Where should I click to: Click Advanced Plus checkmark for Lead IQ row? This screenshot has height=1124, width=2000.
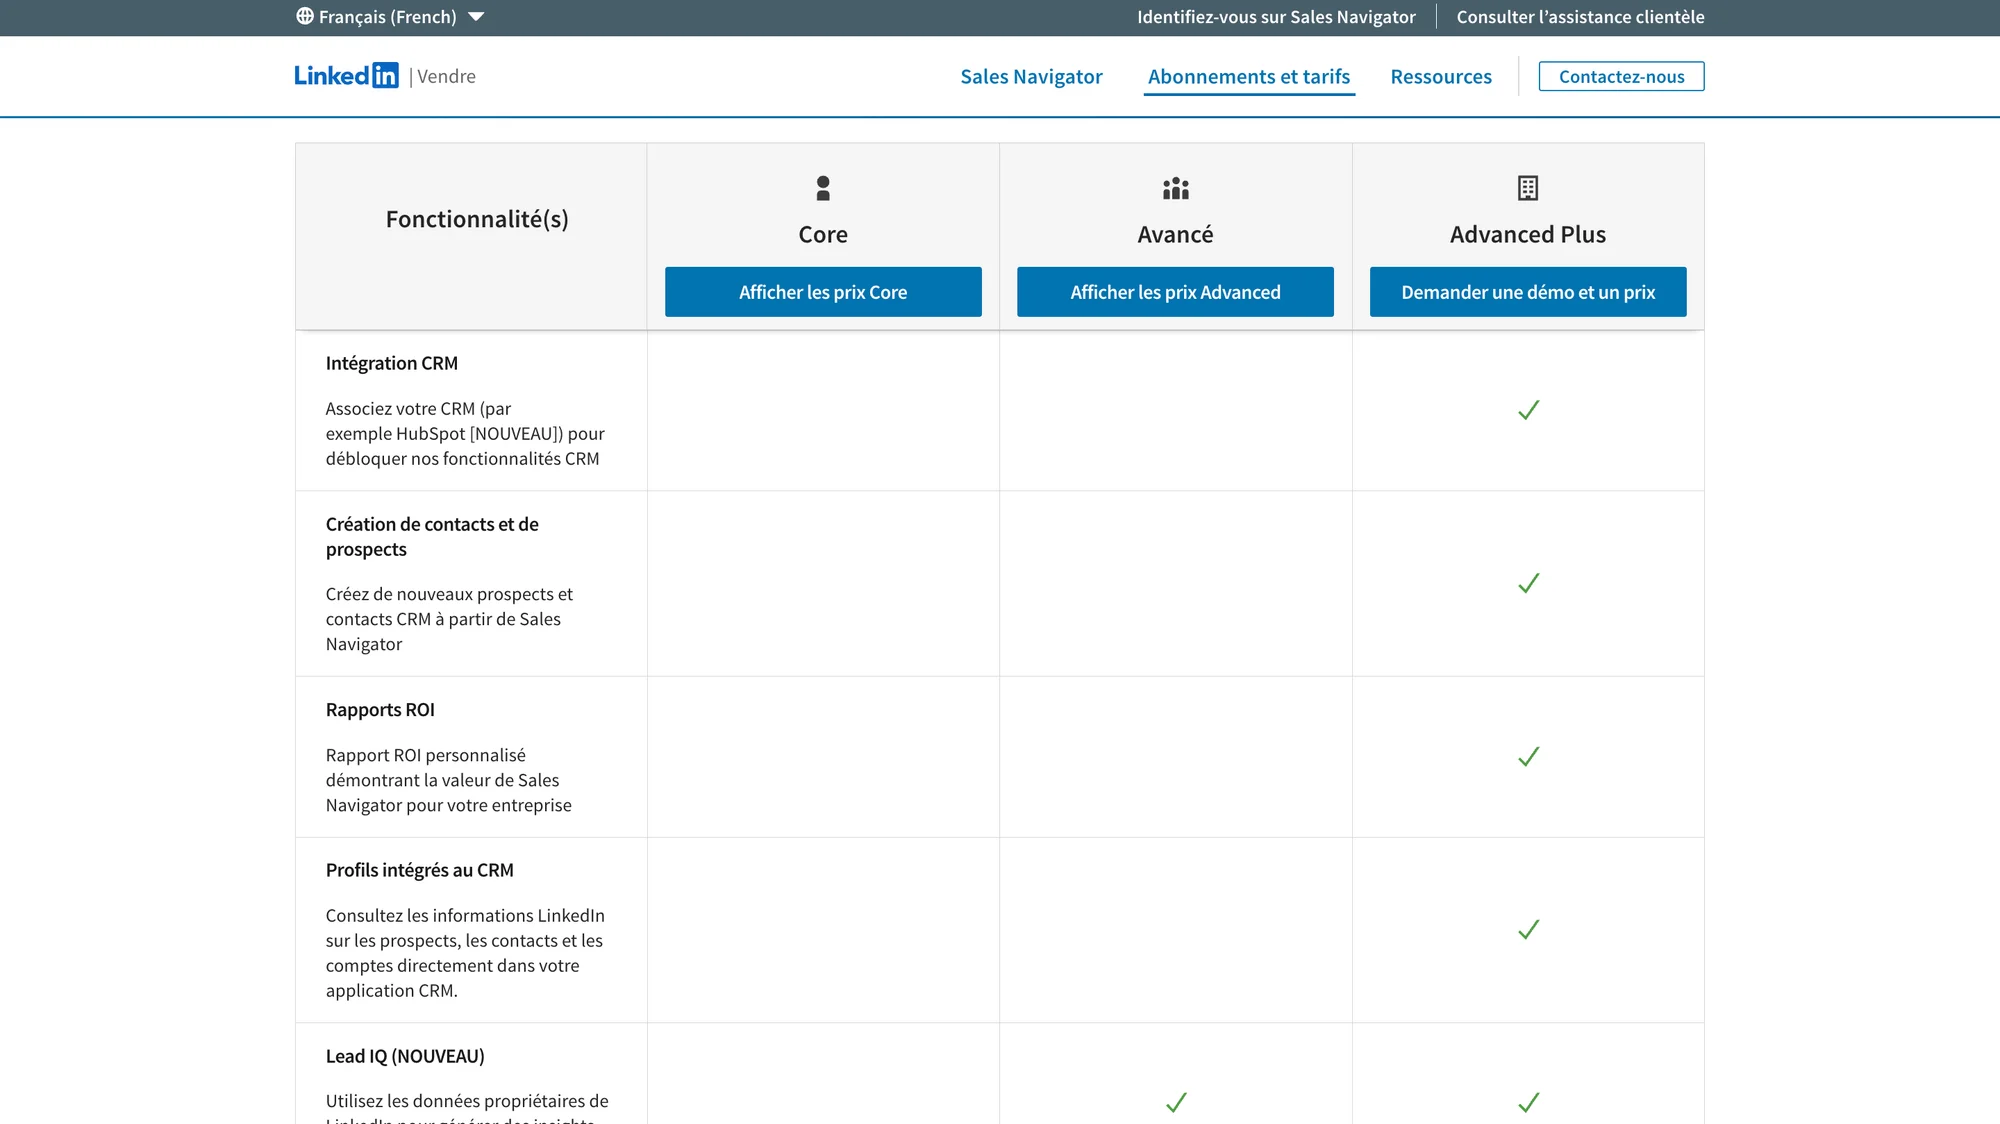[1528, 1102]
